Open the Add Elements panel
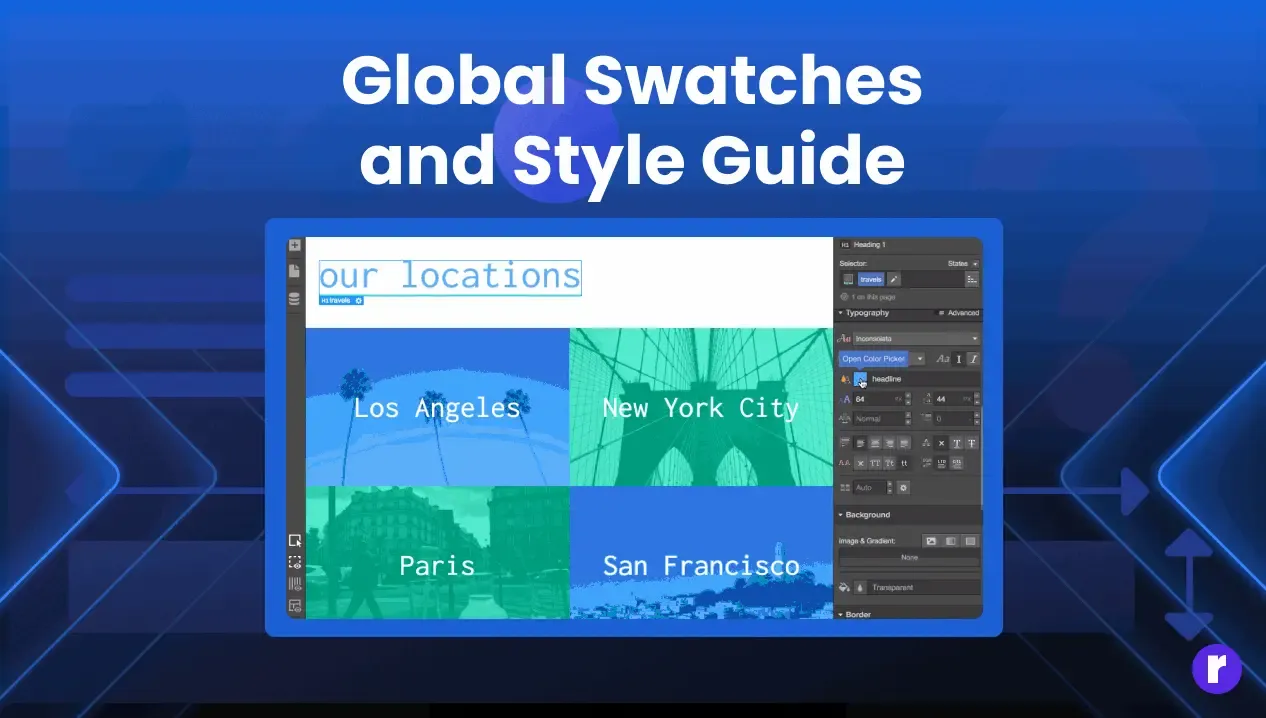 (x=294, y=245)
